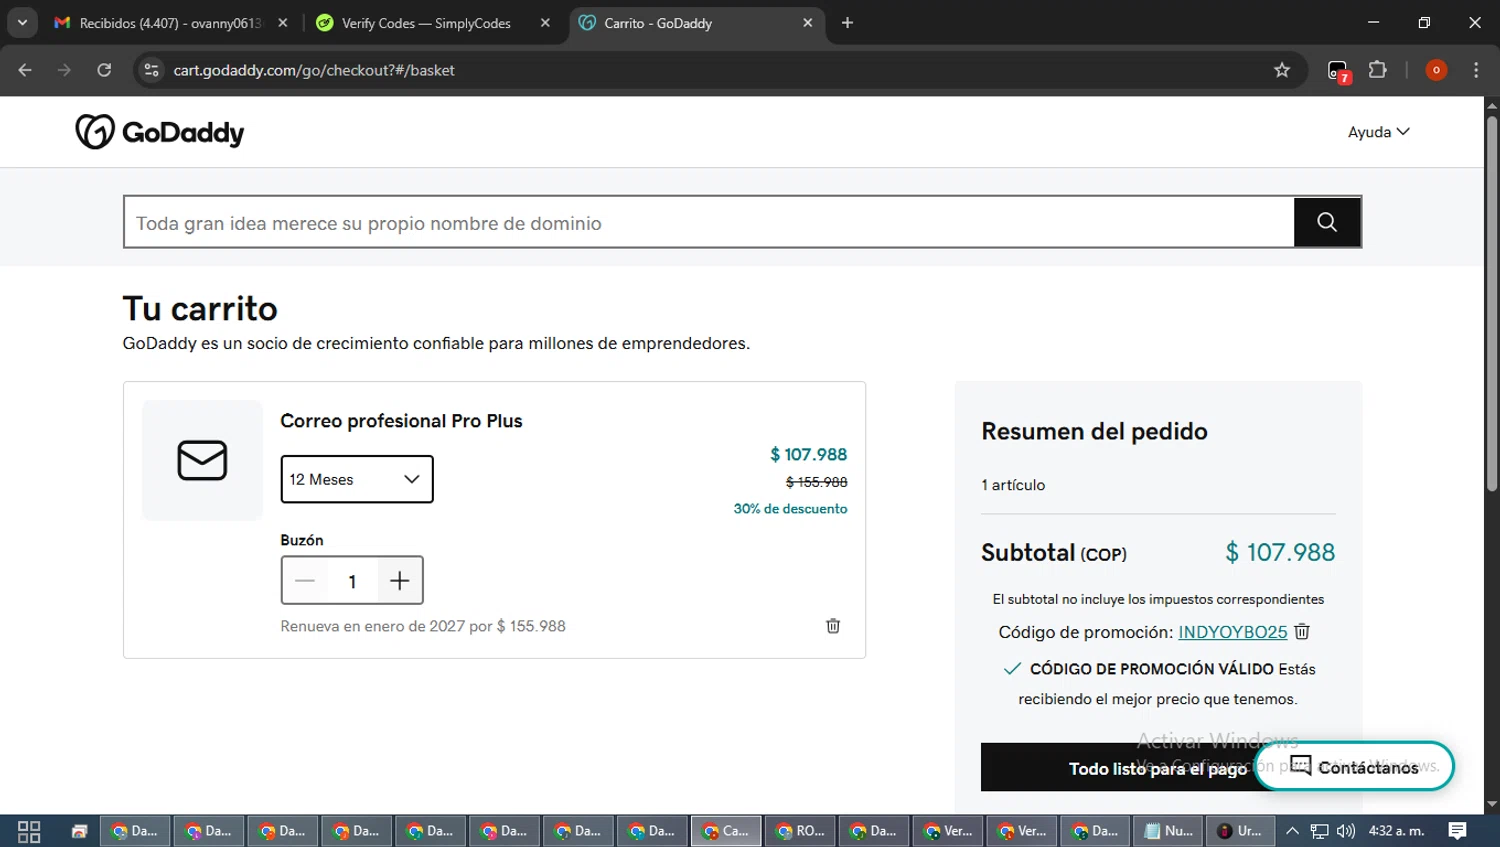Click the taskbar icon next to Task View
1500x847 pixels.
click(80, 831)
